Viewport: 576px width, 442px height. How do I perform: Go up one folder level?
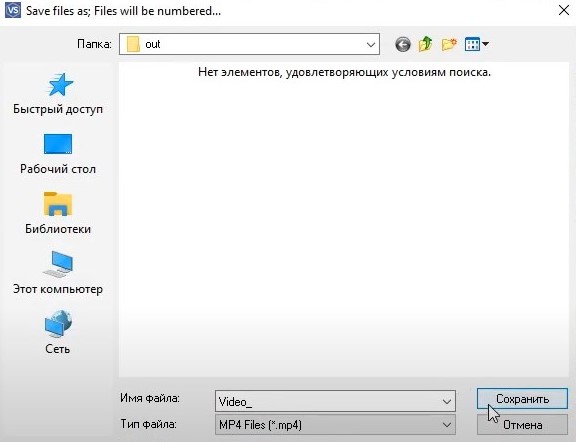pyautogui.click(x=425, y=44)
